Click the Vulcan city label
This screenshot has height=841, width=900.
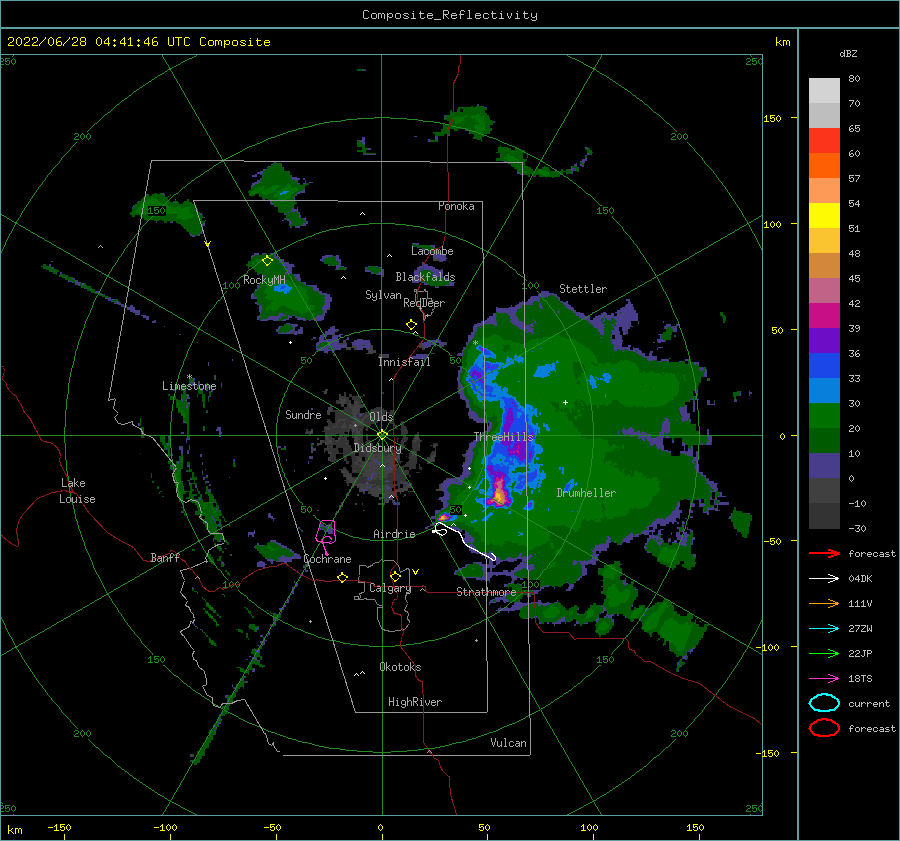(x=508, y=743)
